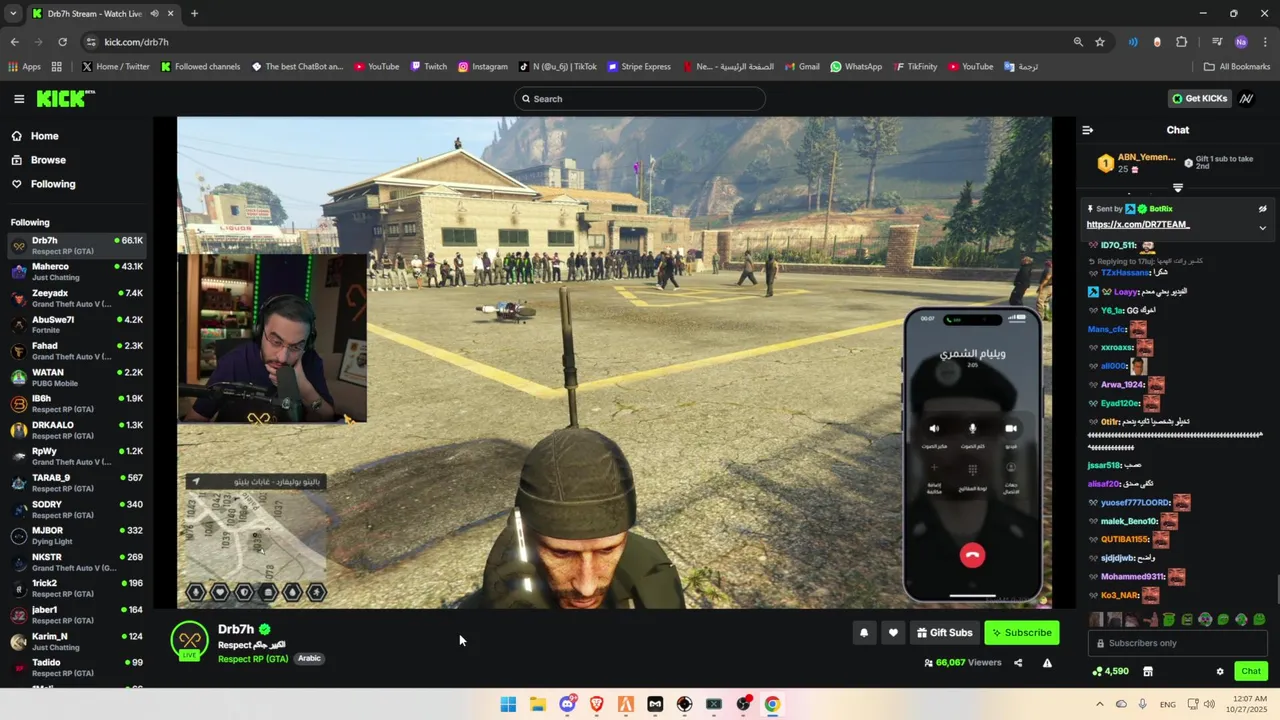Click the Get KICKs button
The height and width of the screenshot is (720, 1280).
pos(1199,99)
